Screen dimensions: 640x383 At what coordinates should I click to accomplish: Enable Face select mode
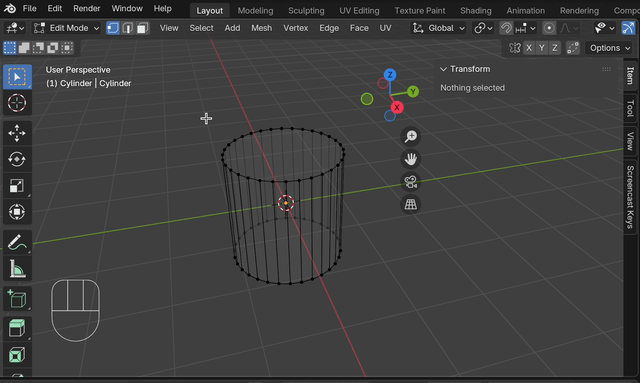tap(142, 28)
